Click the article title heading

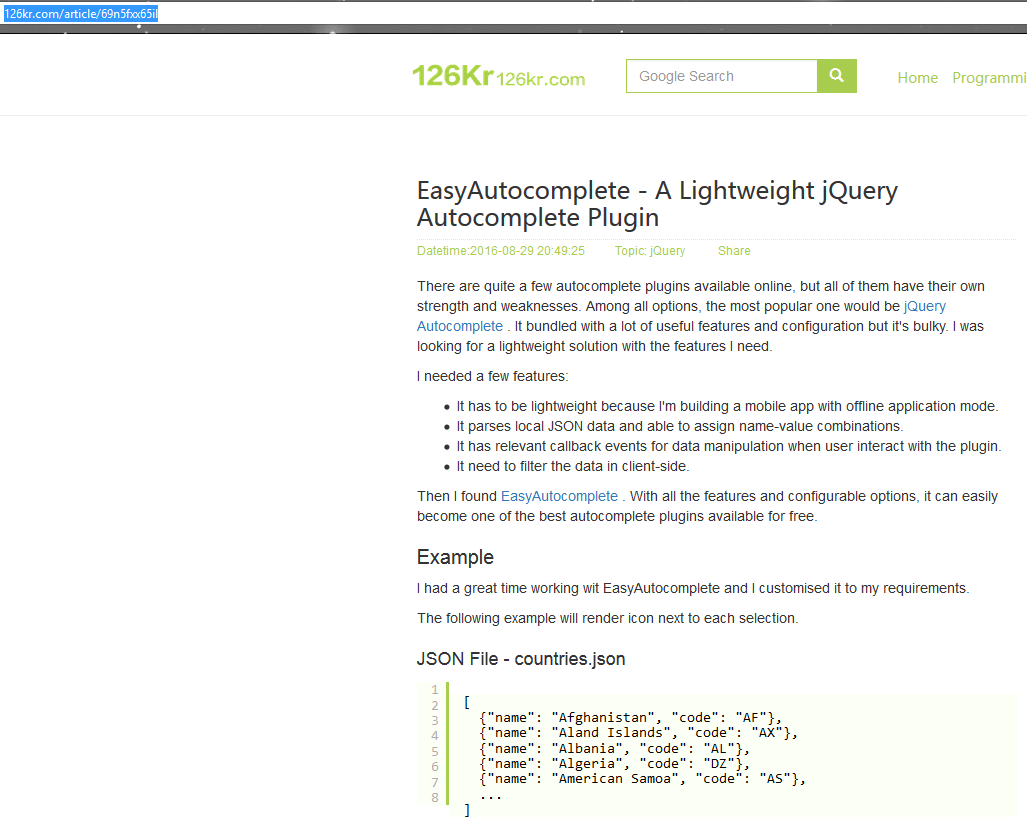tap(656, 203)
